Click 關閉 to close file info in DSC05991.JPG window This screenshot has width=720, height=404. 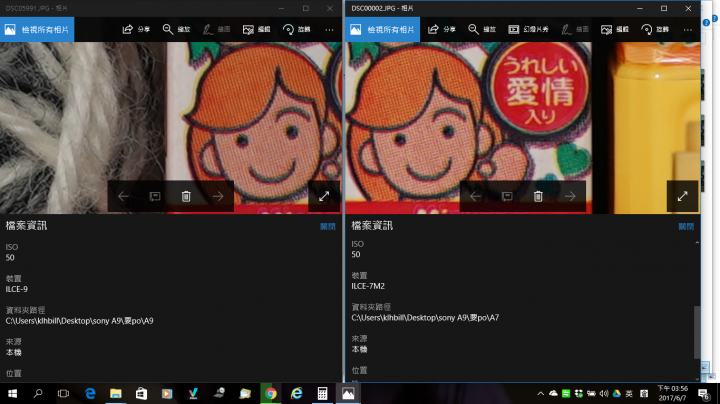click(x=328, y=226)
